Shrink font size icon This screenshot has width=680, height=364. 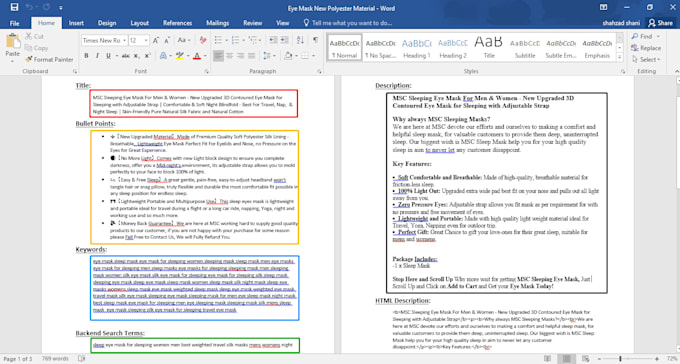pos(167,40)
